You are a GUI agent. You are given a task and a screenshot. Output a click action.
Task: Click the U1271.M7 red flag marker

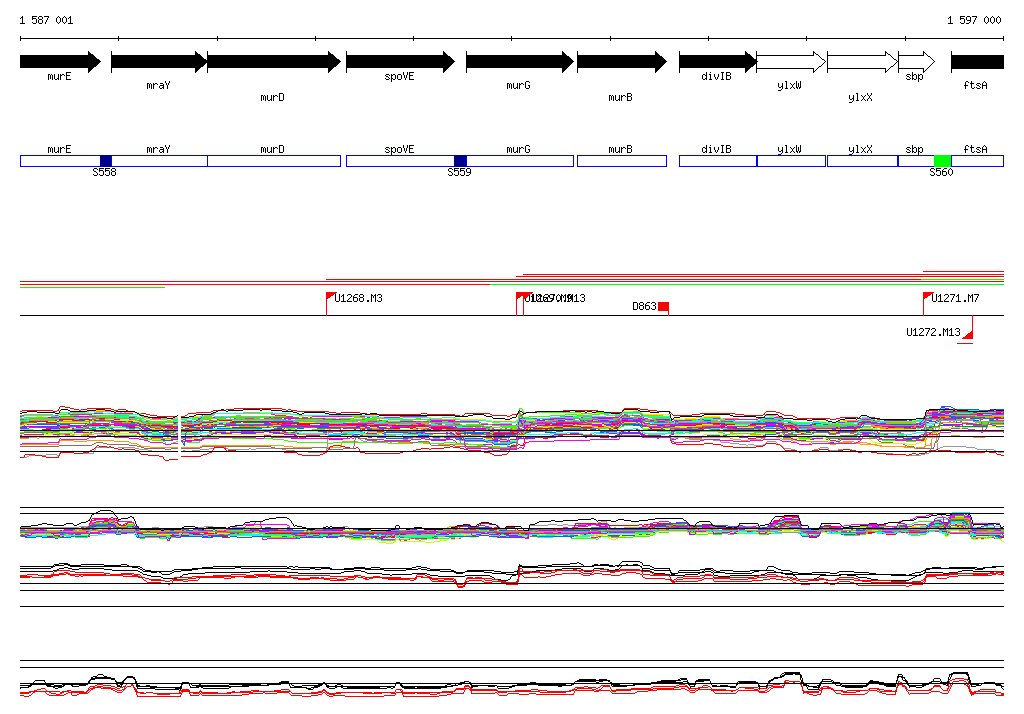pyautogui.click(x=927, y=297)
